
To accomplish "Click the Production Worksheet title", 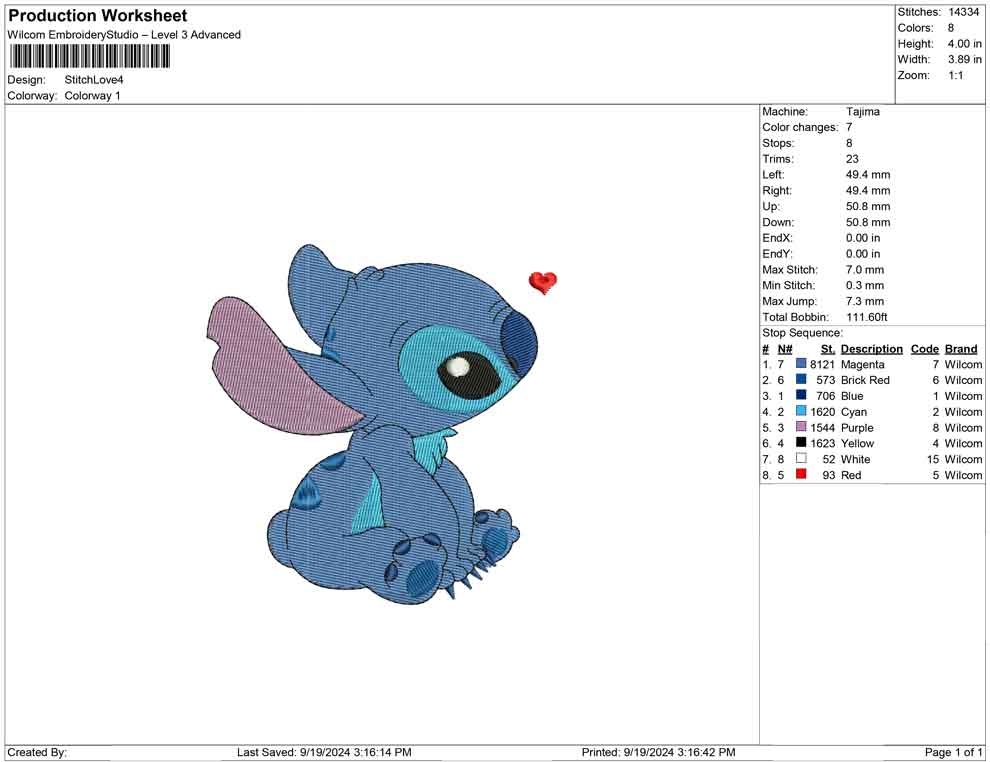I will (97, 16).
